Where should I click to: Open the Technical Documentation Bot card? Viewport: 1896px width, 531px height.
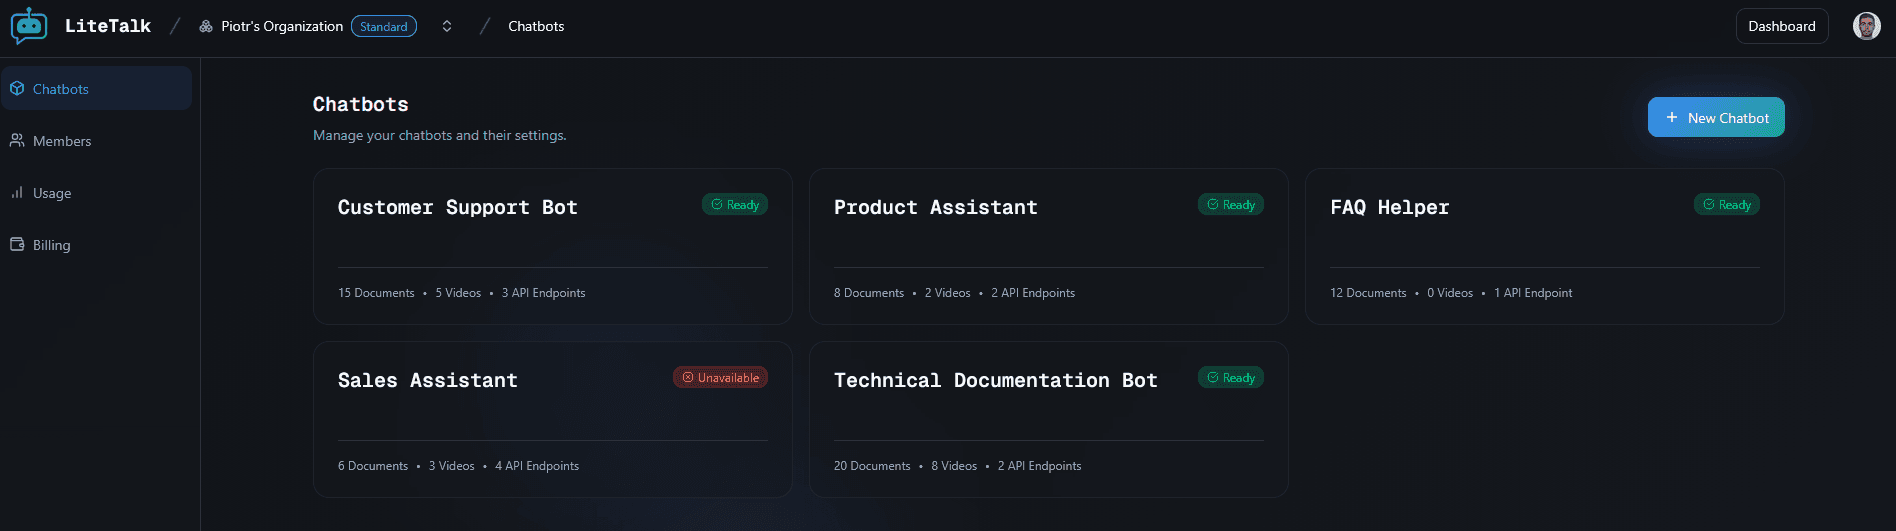(1049, 419)
